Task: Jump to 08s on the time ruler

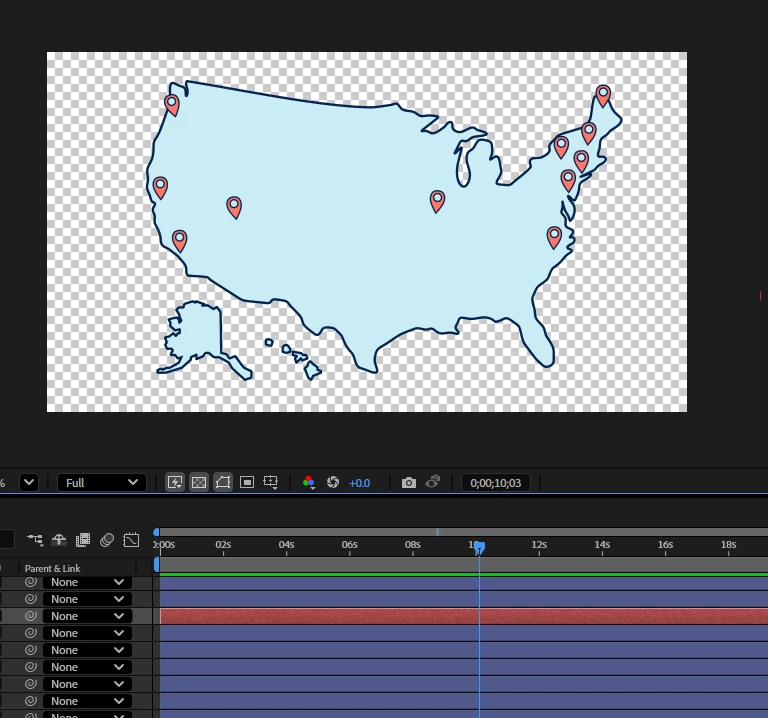Action: tap(413, 545)
